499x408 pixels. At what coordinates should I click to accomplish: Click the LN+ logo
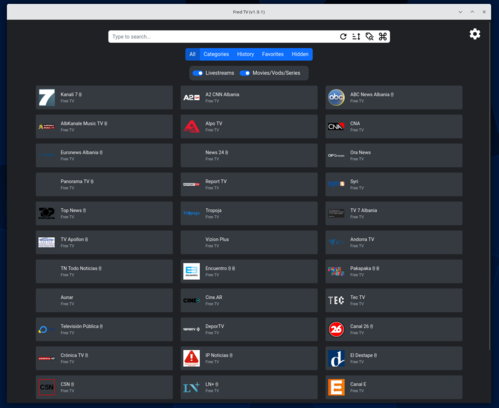click(191, 387)
